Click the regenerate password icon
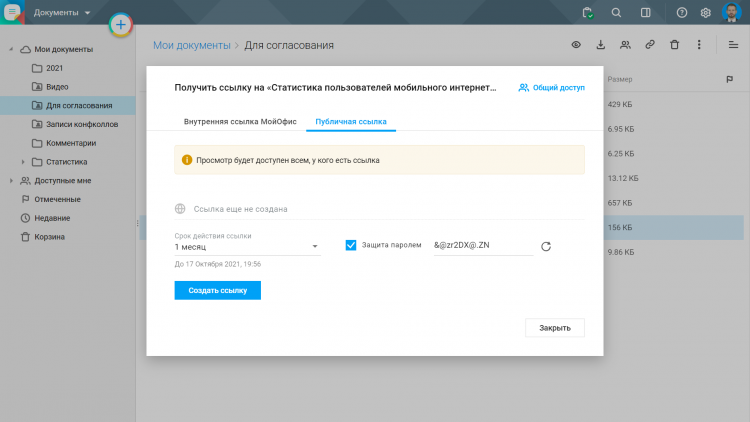Viewport: 750px width, 422px height. click(x=546, y=246)
